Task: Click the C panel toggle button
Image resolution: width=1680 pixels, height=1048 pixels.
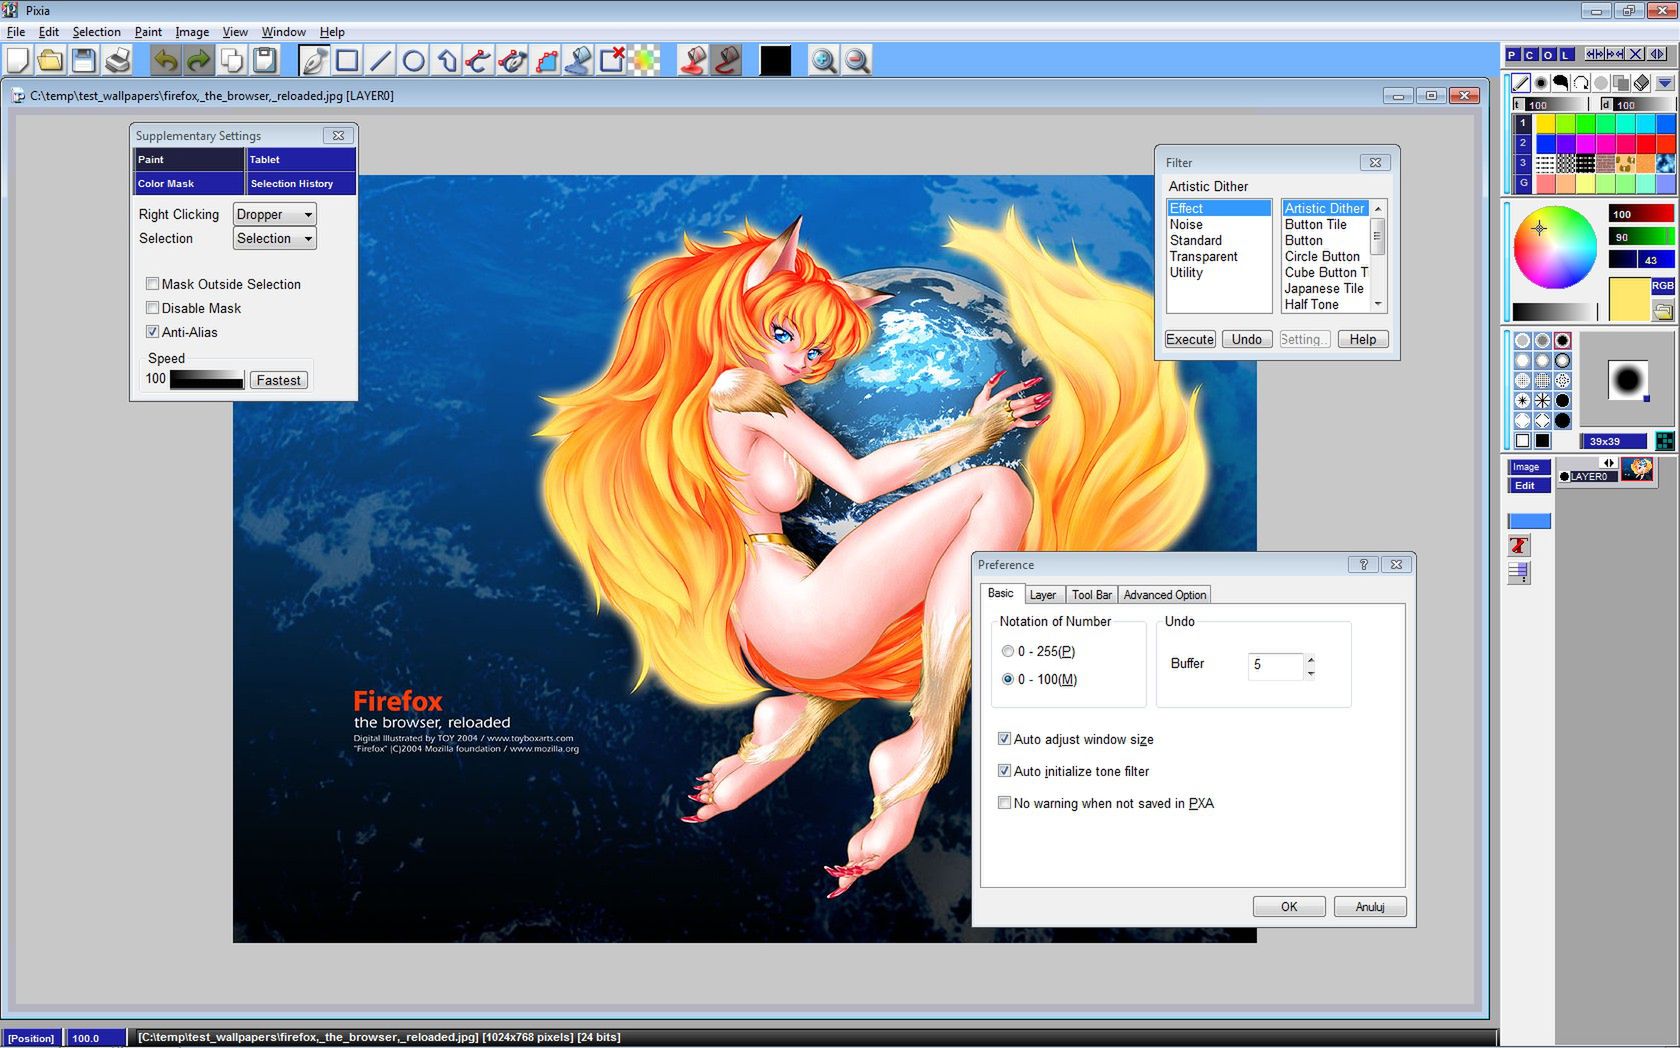Action: [1530, 54]
